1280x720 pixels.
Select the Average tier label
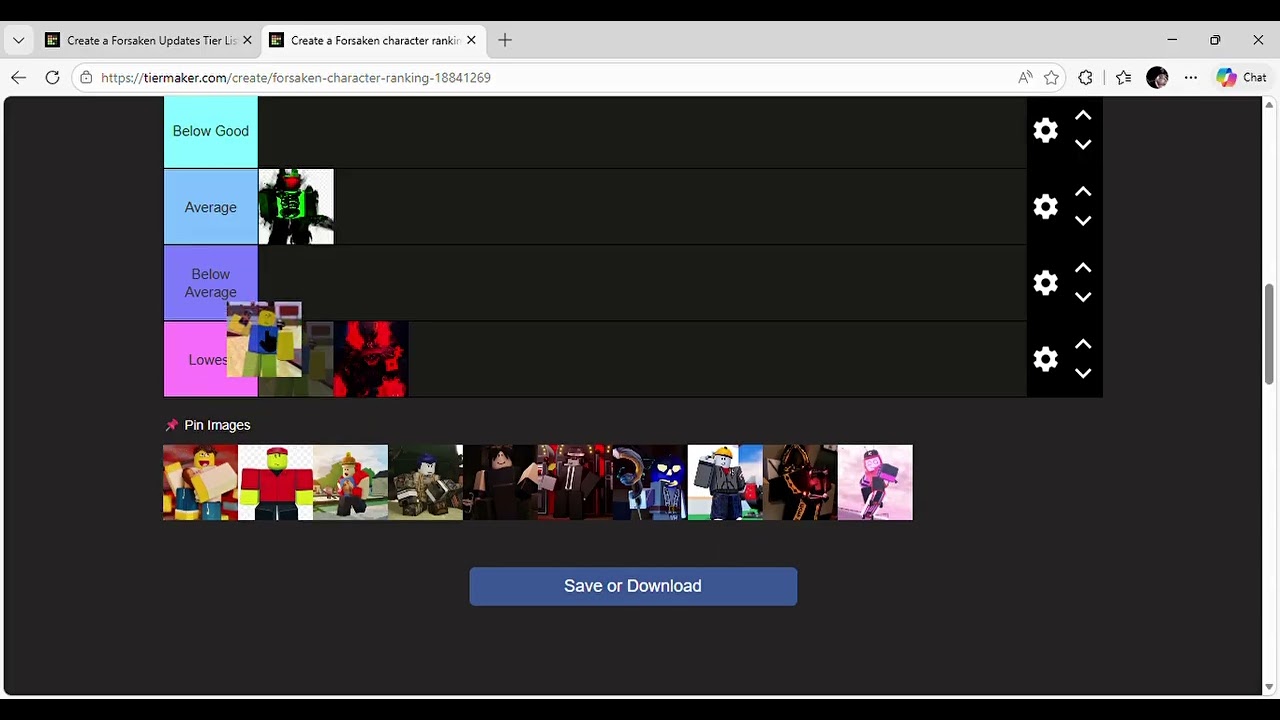tap(210, 207)
